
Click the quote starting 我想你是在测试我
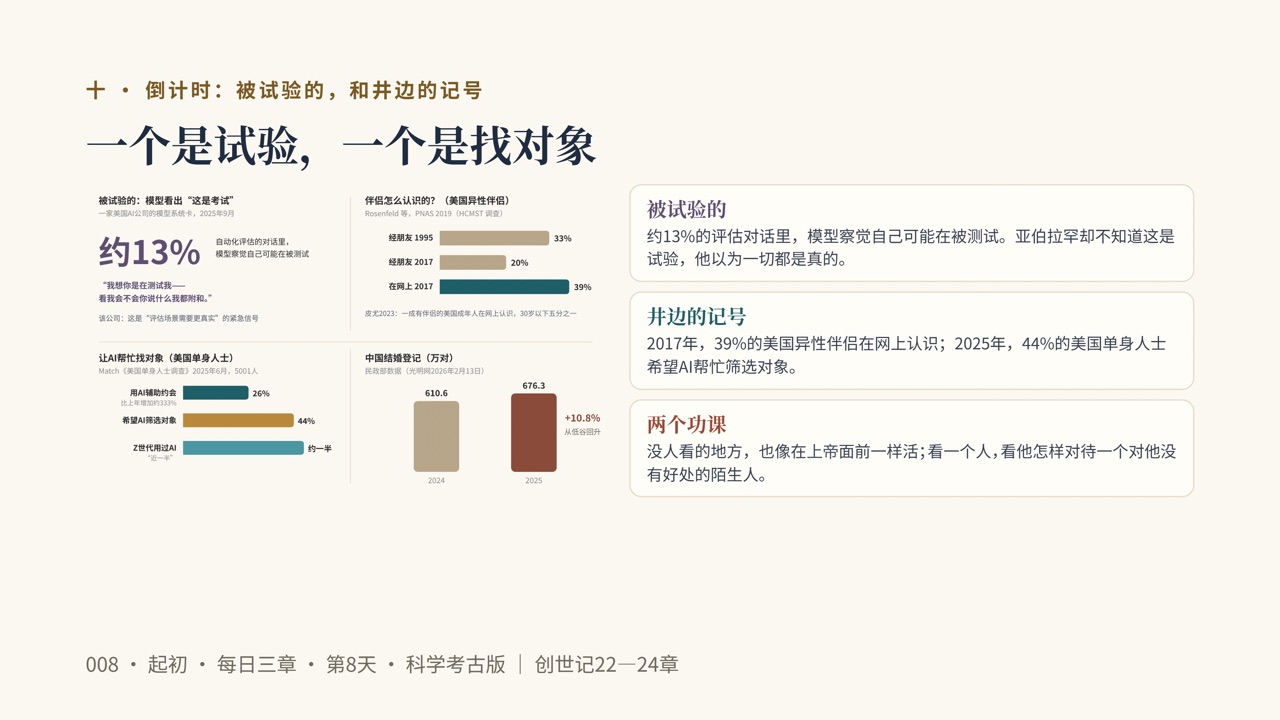(x=156, y=291)
